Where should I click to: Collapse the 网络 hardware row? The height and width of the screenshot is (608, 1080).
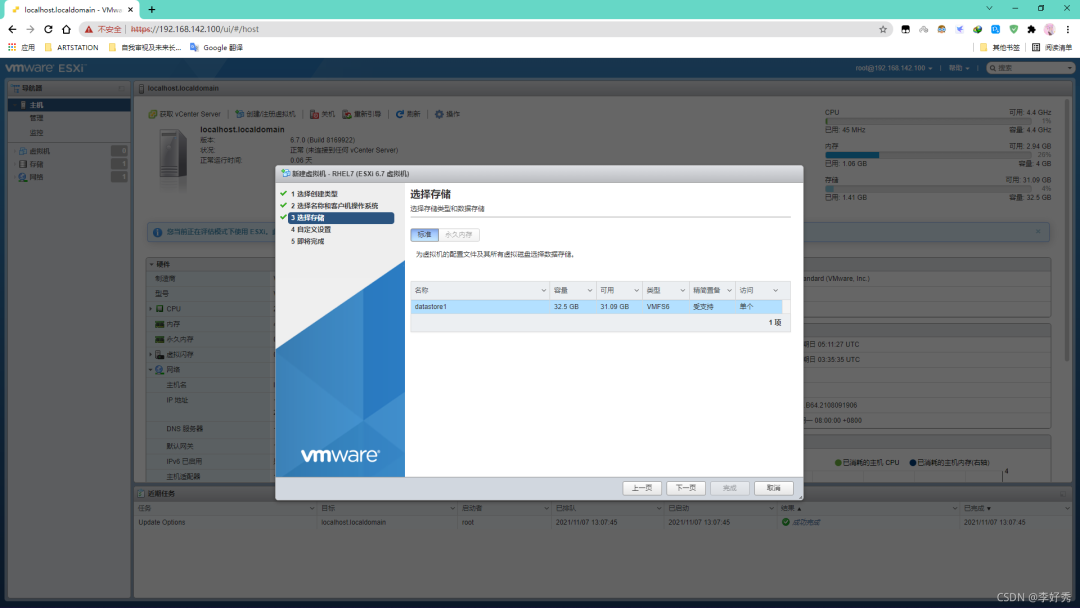point(151,370)
